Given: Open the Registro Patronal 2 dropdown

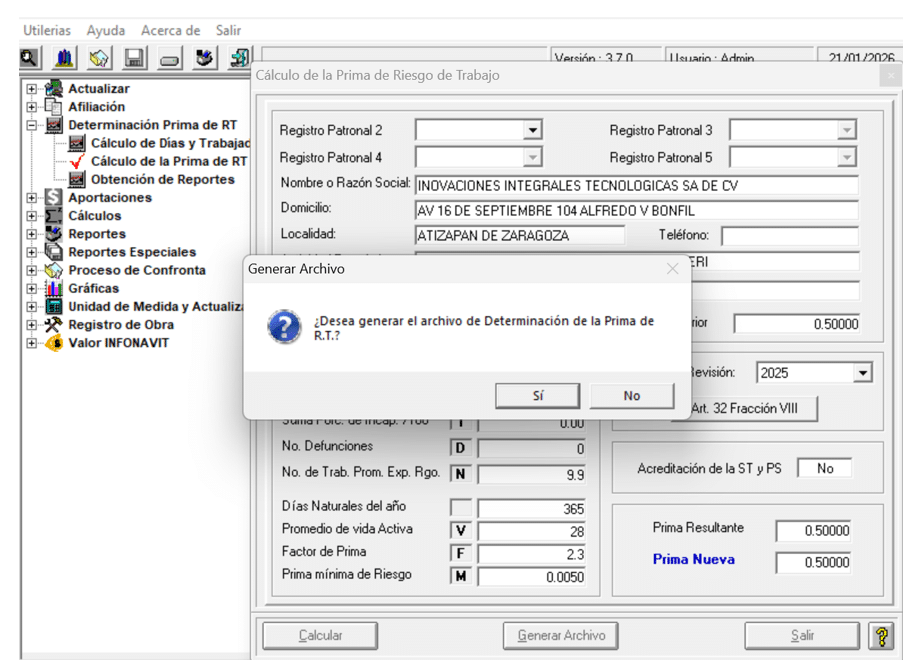Looking at the screenshot, I should tap(533, 131).
